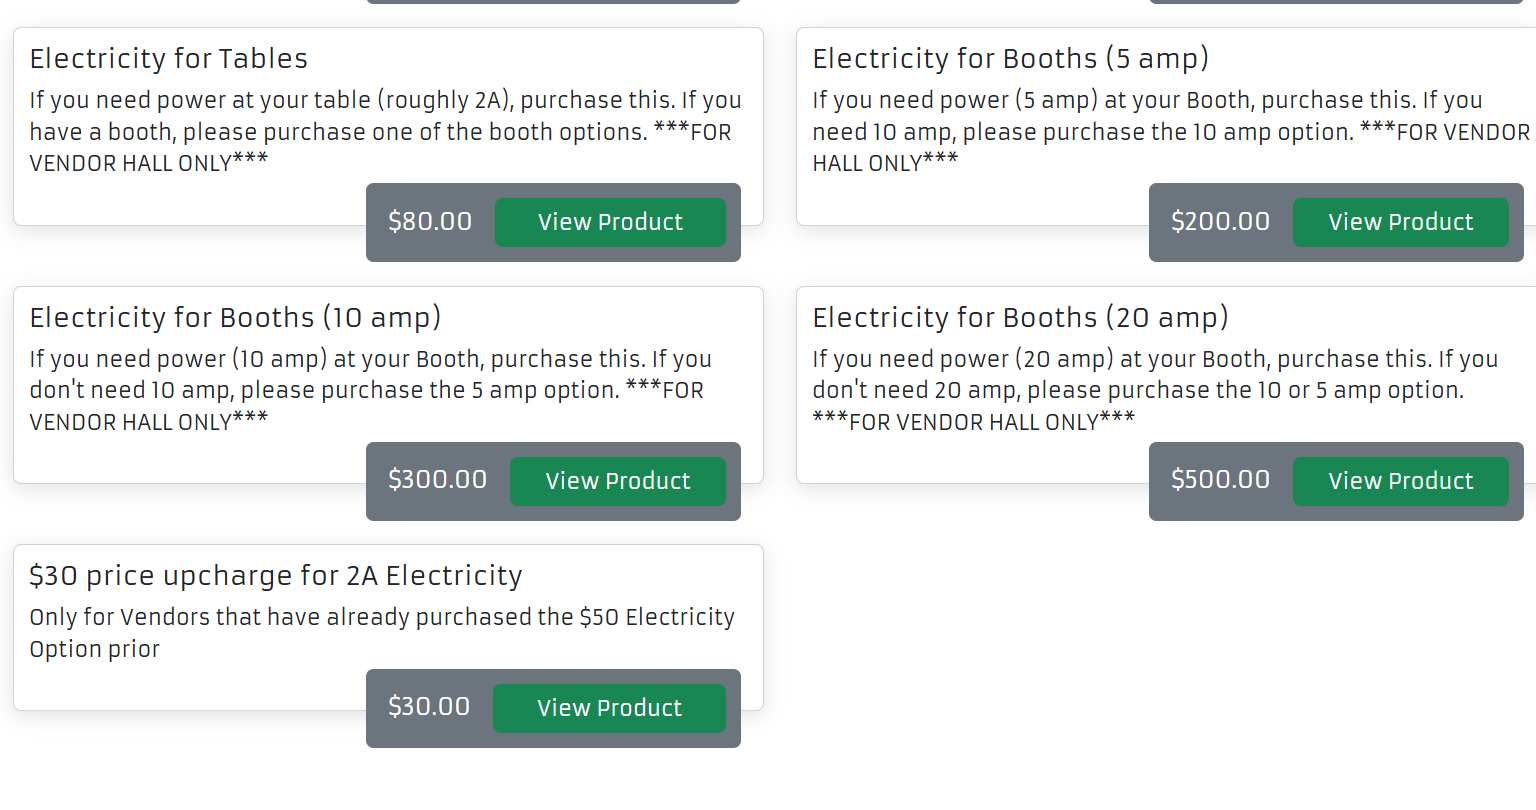
Task: Select the "Electricity for Booths (10 amp)" heading
Action: point(235,318)
